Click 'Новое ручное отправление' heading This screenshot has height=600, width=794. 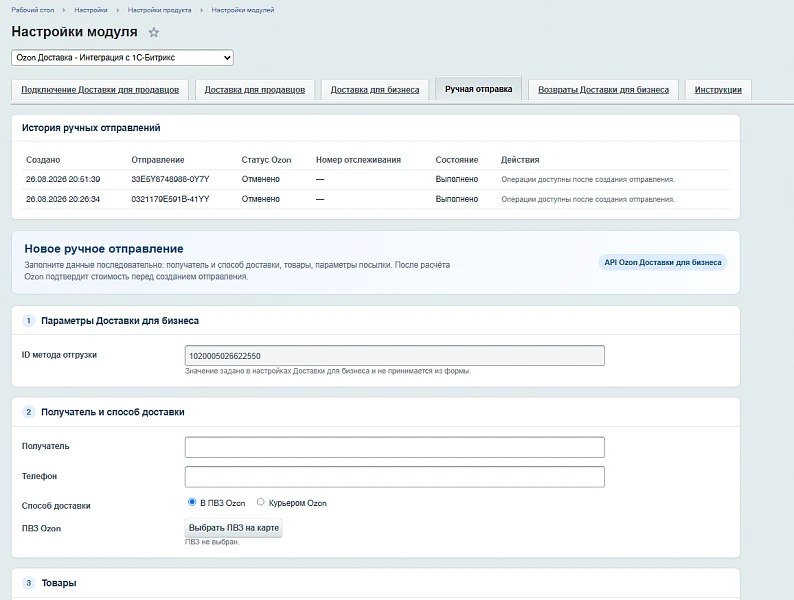(104, 249)
